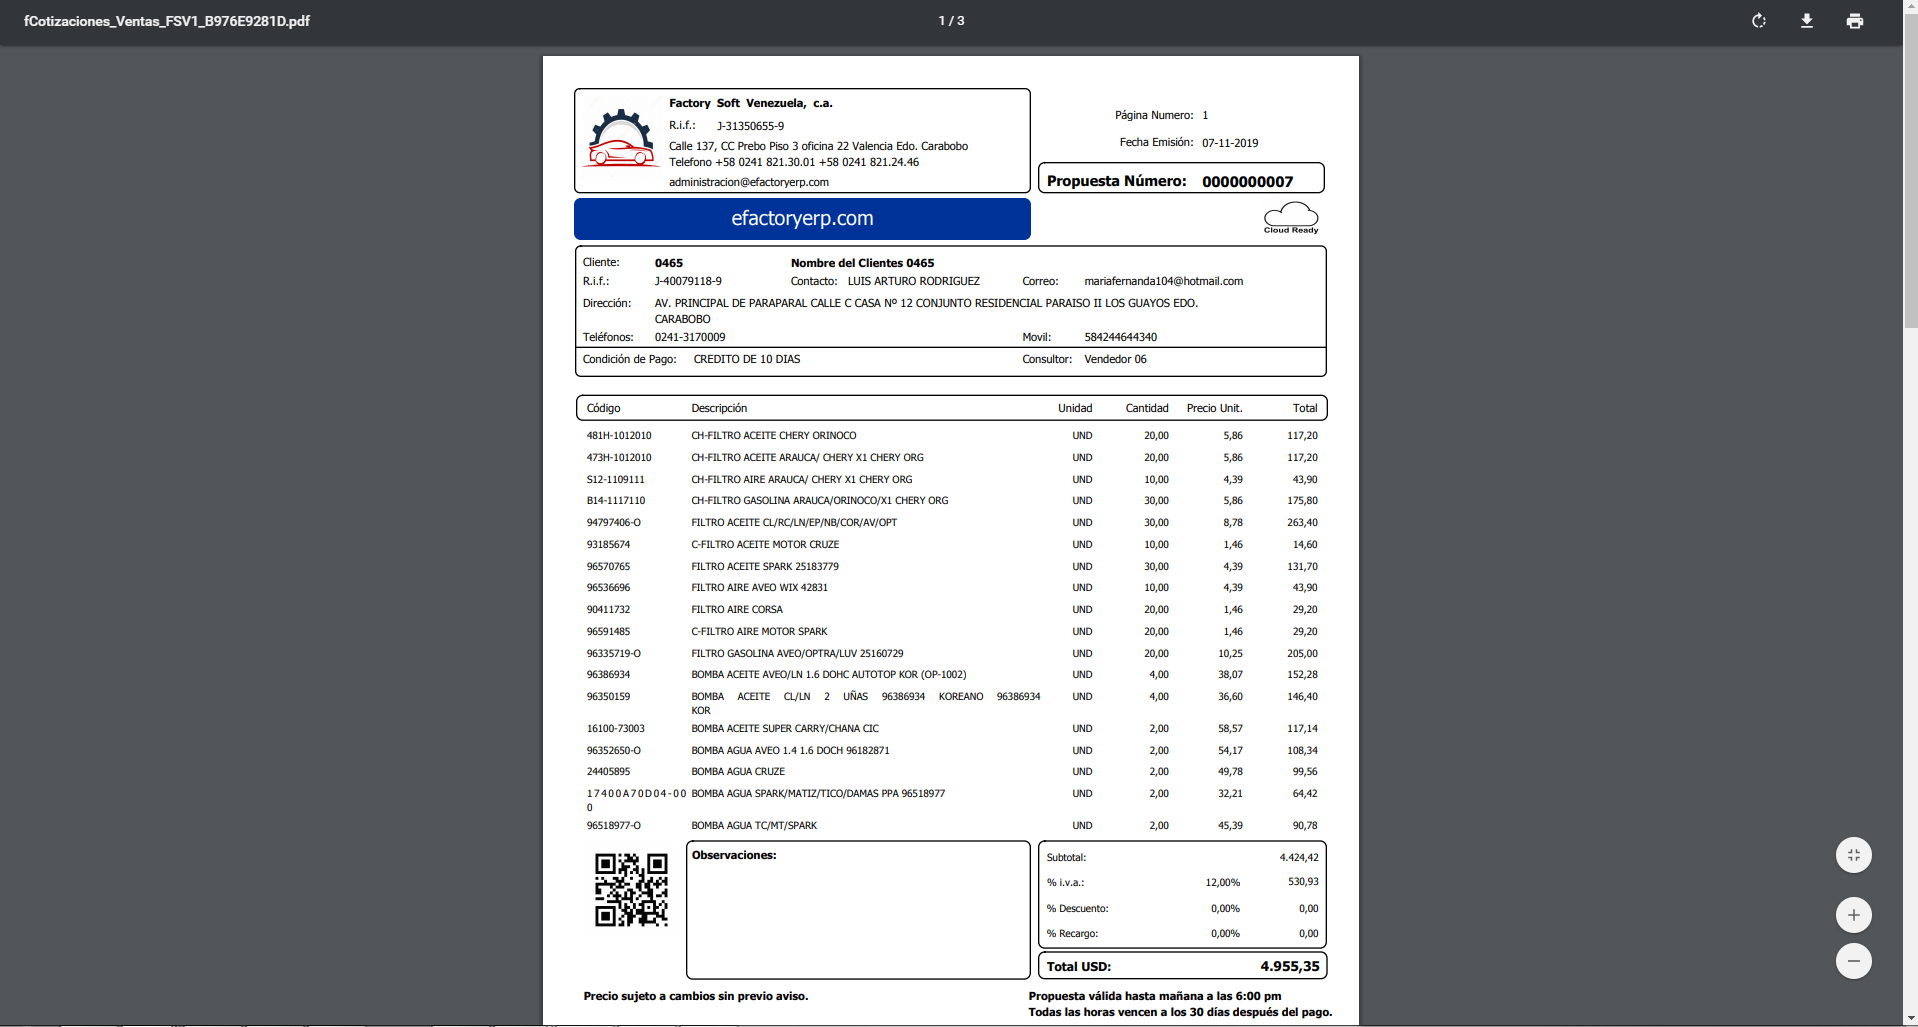This screenshot has width=1918, height=1027.
Task: Click the Descripción column header
Action: [x=719, y=408]
